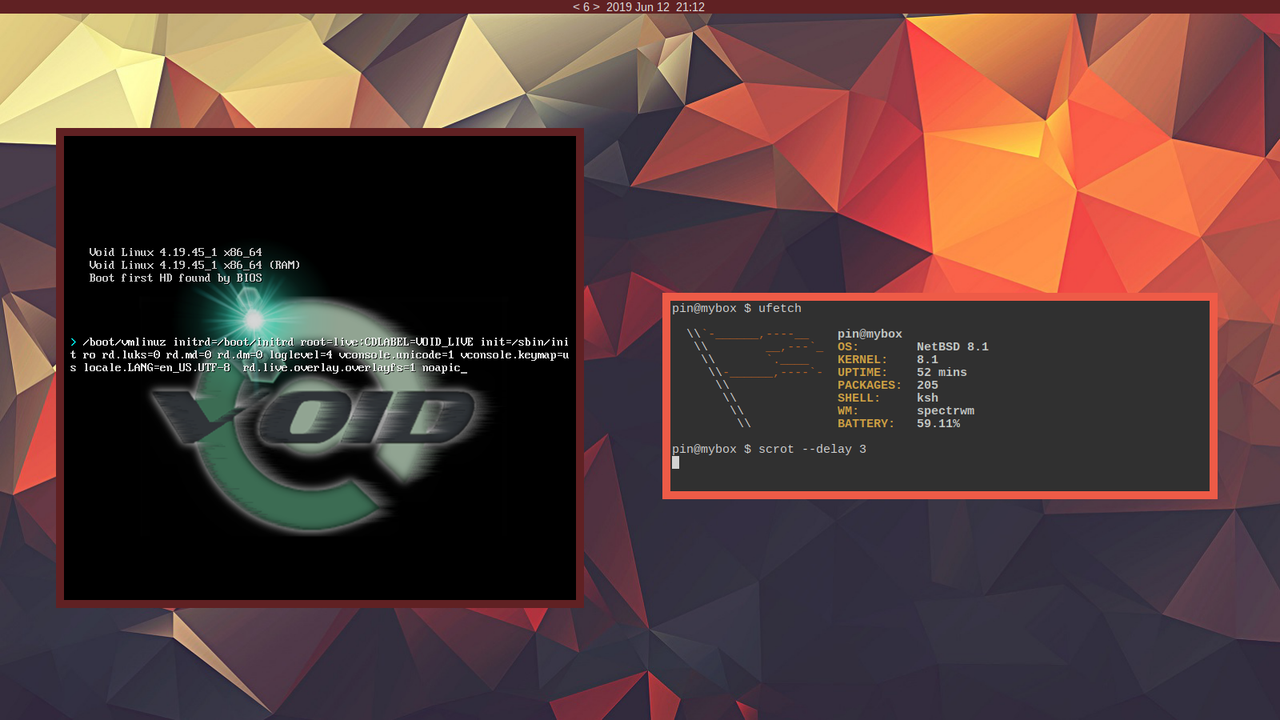
Task: Click the WM "spectrwm" value
Action: [x=945, y=411]
